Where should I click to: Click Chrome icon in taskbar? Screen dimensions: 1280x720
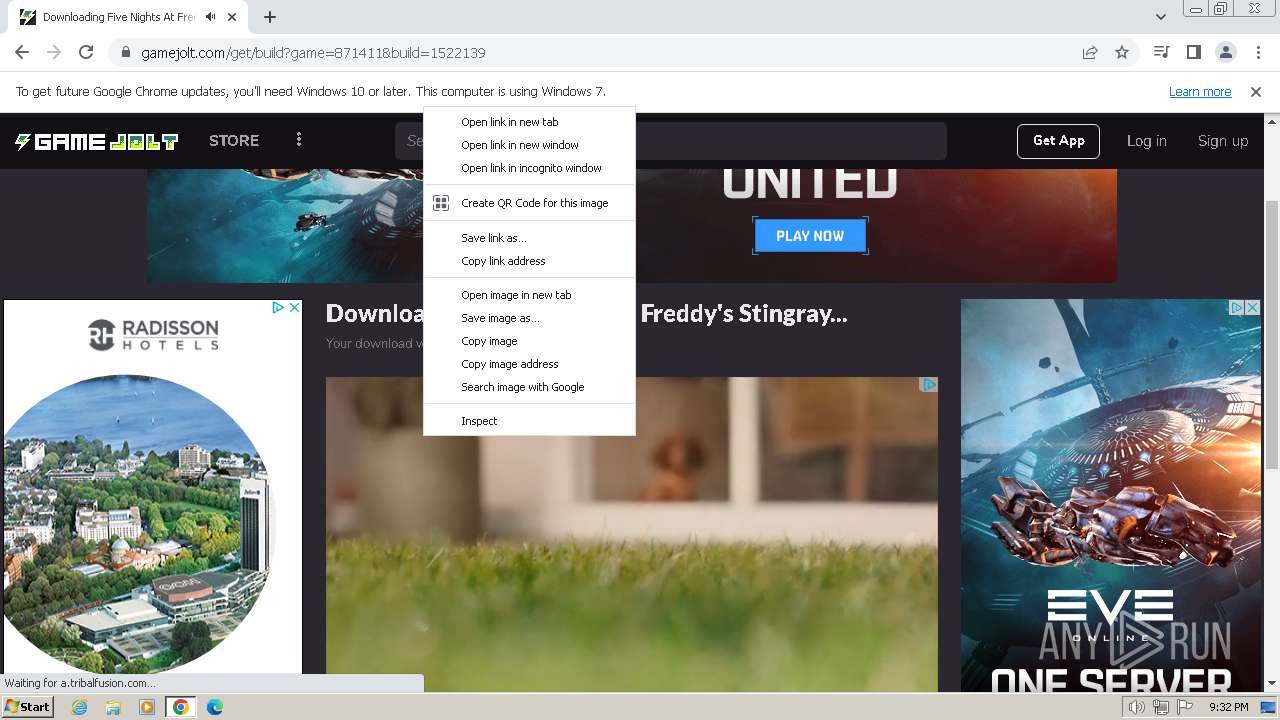click(x=181, y=707)
